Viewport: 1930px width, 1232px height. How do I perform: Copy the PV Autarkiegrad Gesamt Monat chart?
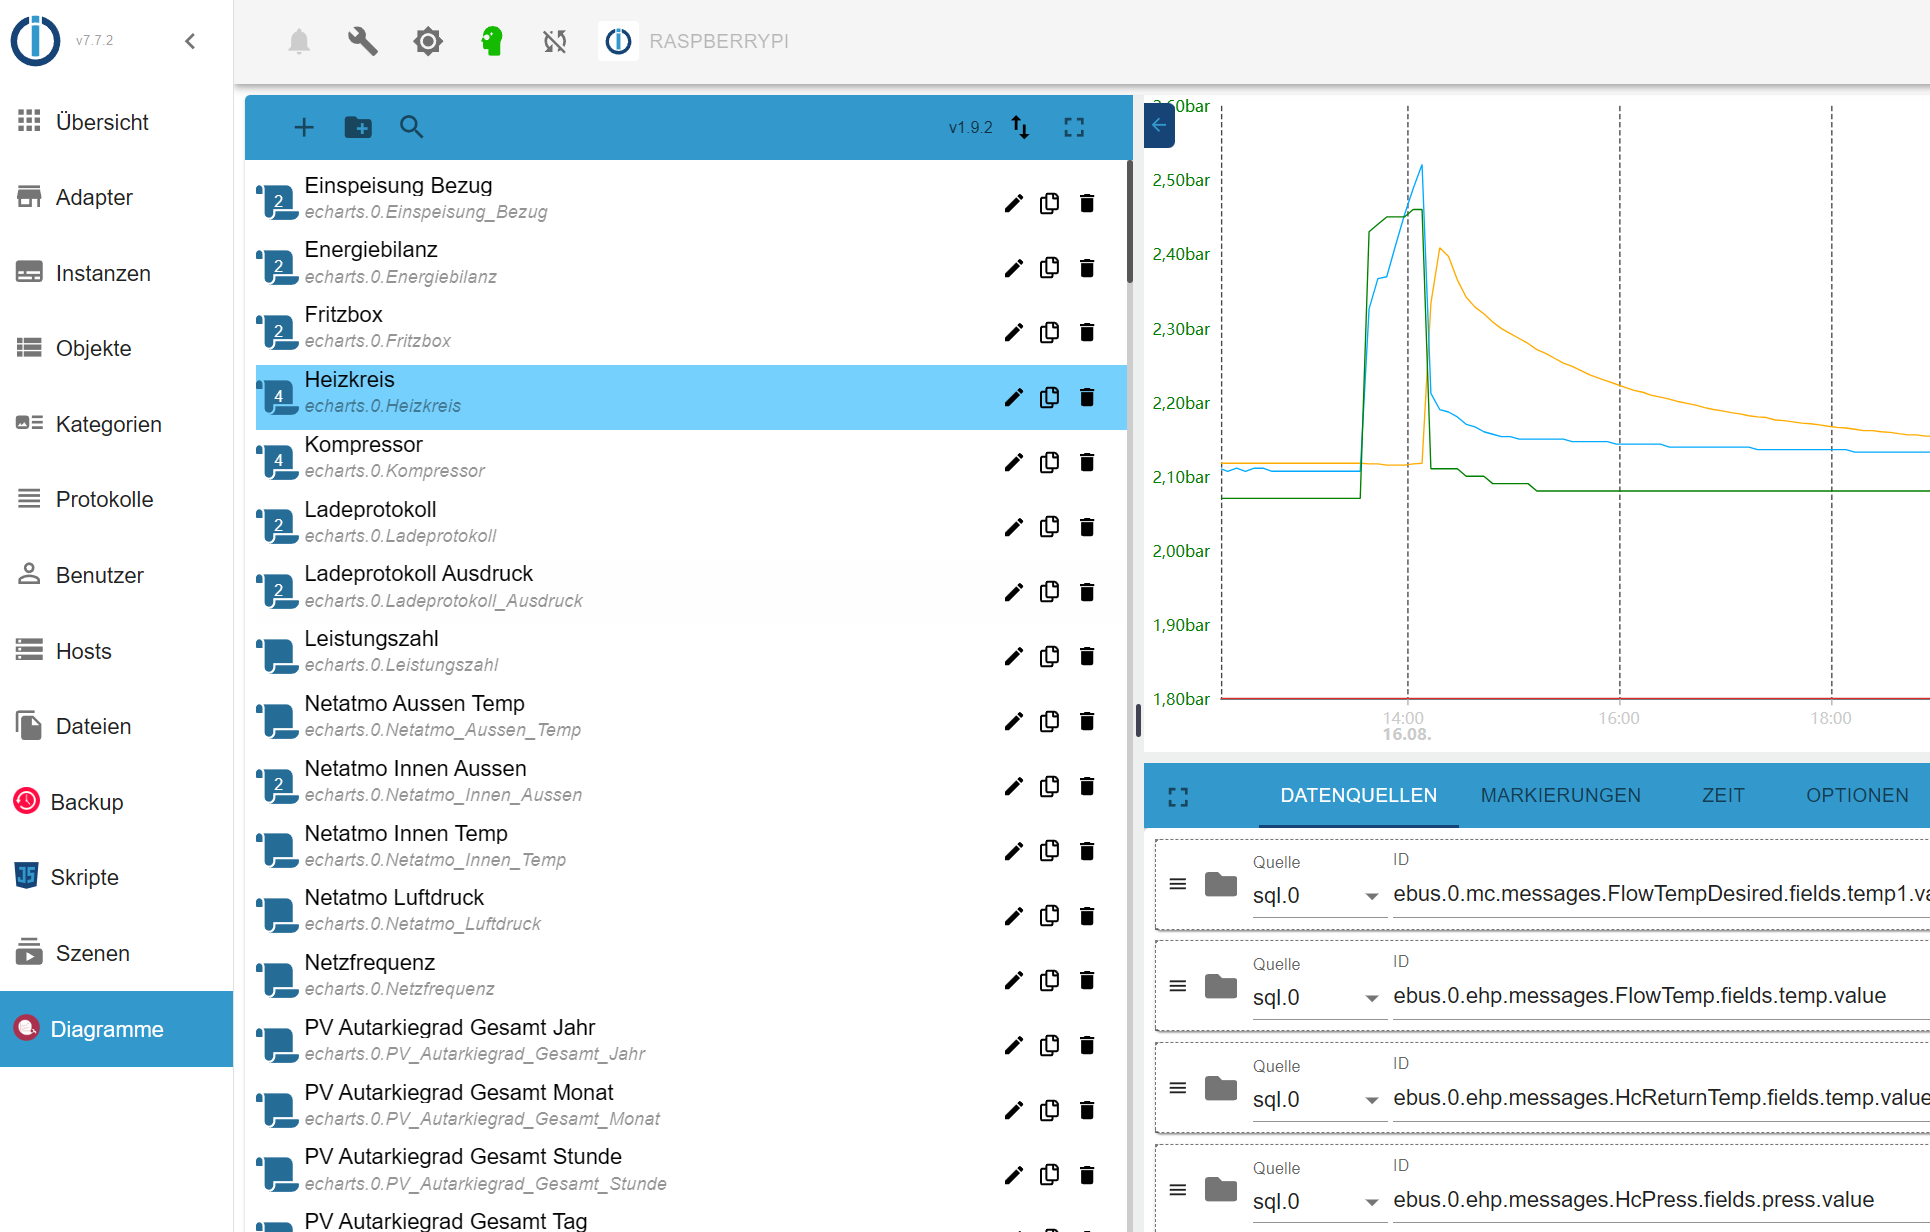[x=1049, y=1110]
